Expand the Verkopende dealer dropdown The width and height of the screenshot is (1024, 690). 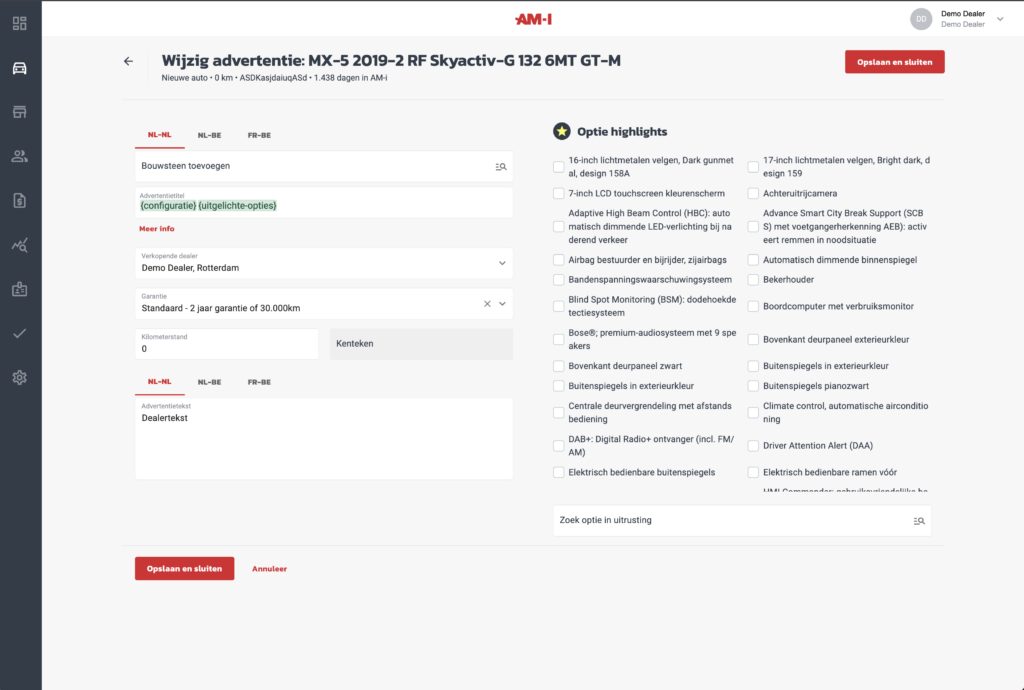pos(502,263)
